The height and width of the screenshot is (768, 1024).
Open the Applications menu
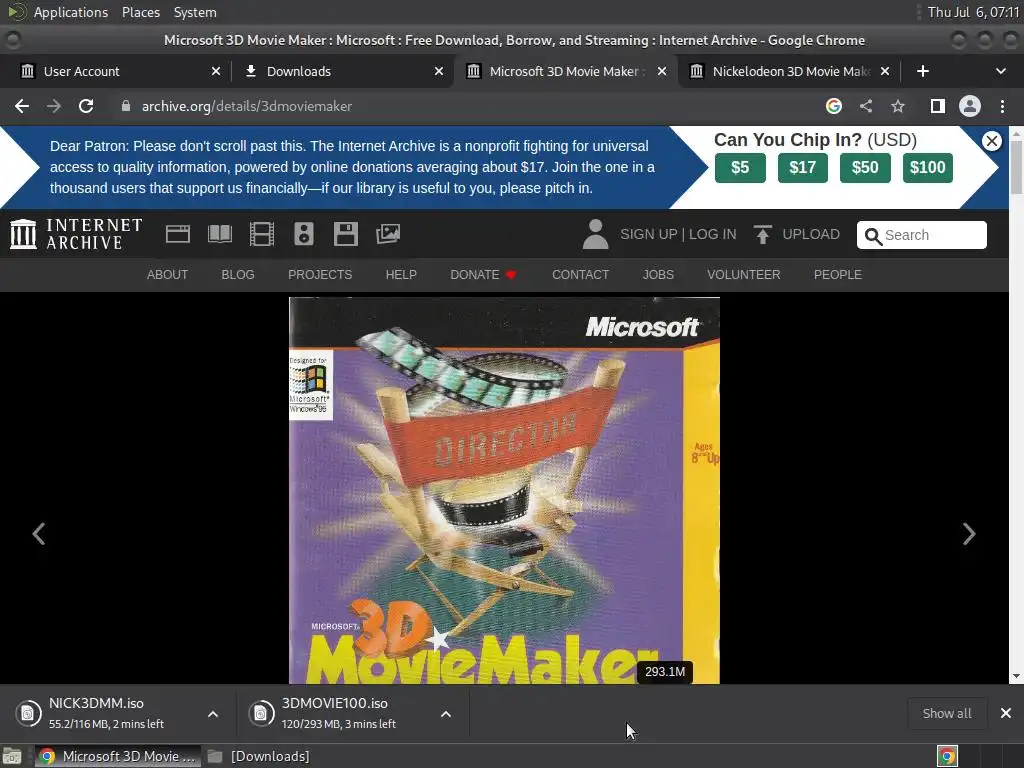[71, 12]
